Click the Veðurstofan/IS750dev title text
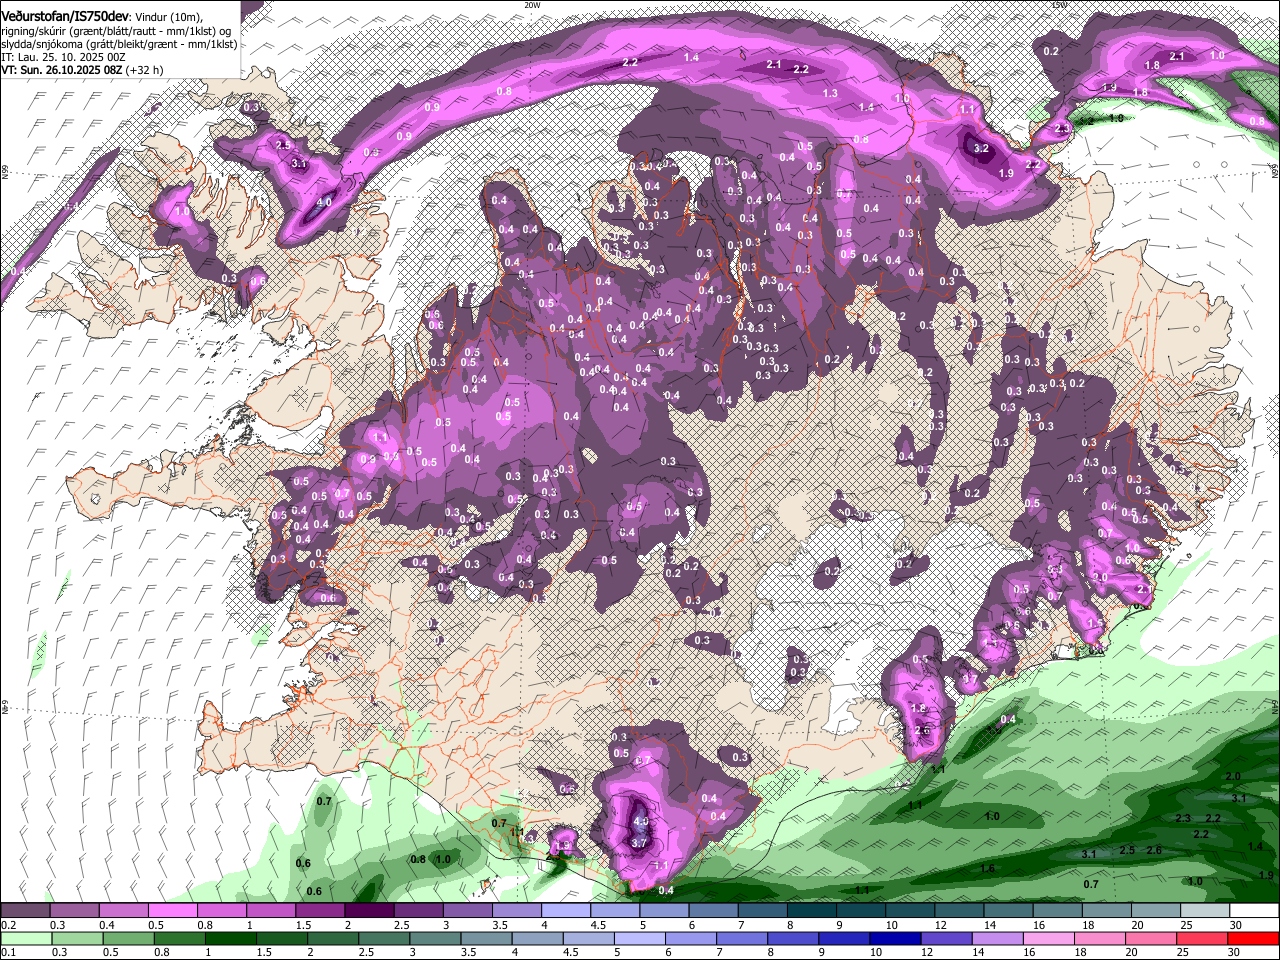The height and width of the screenshot is (960, 1280). point(64,14)
